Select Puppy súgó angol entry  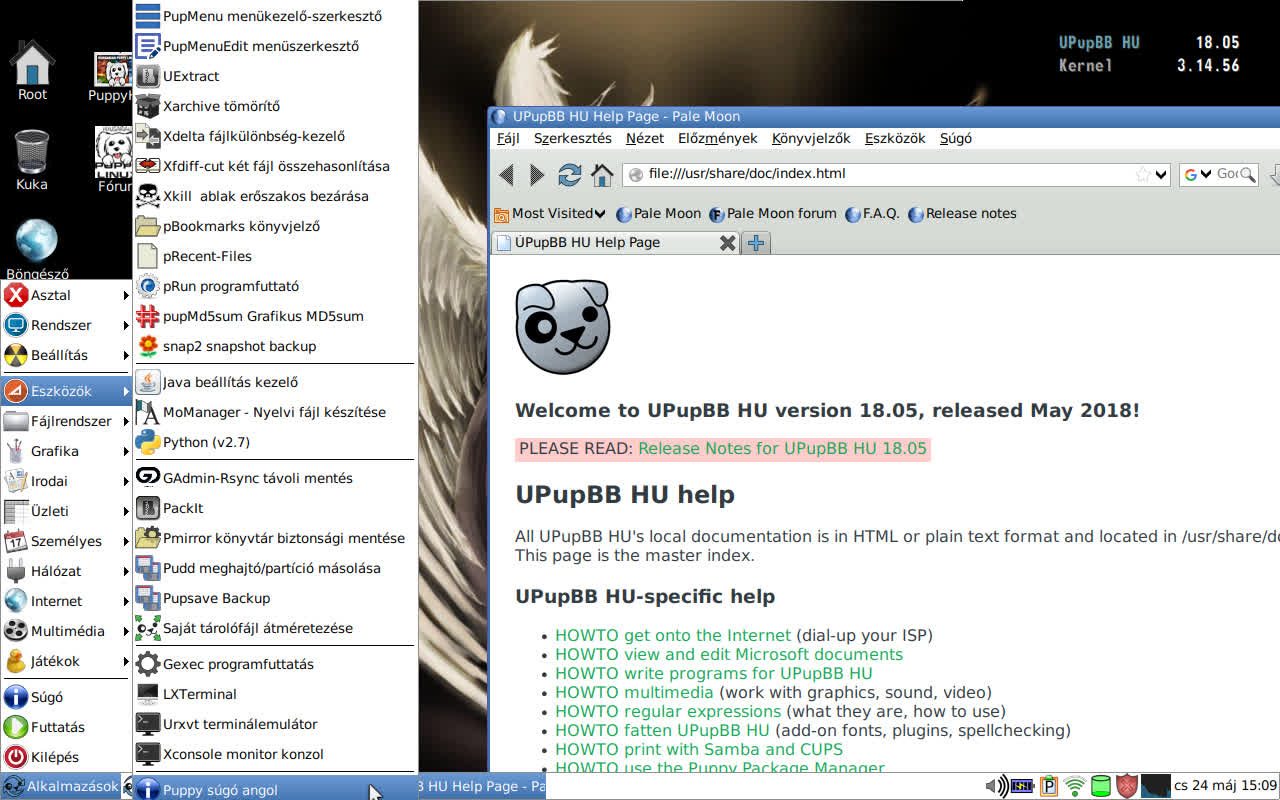(x=276, y=789)
